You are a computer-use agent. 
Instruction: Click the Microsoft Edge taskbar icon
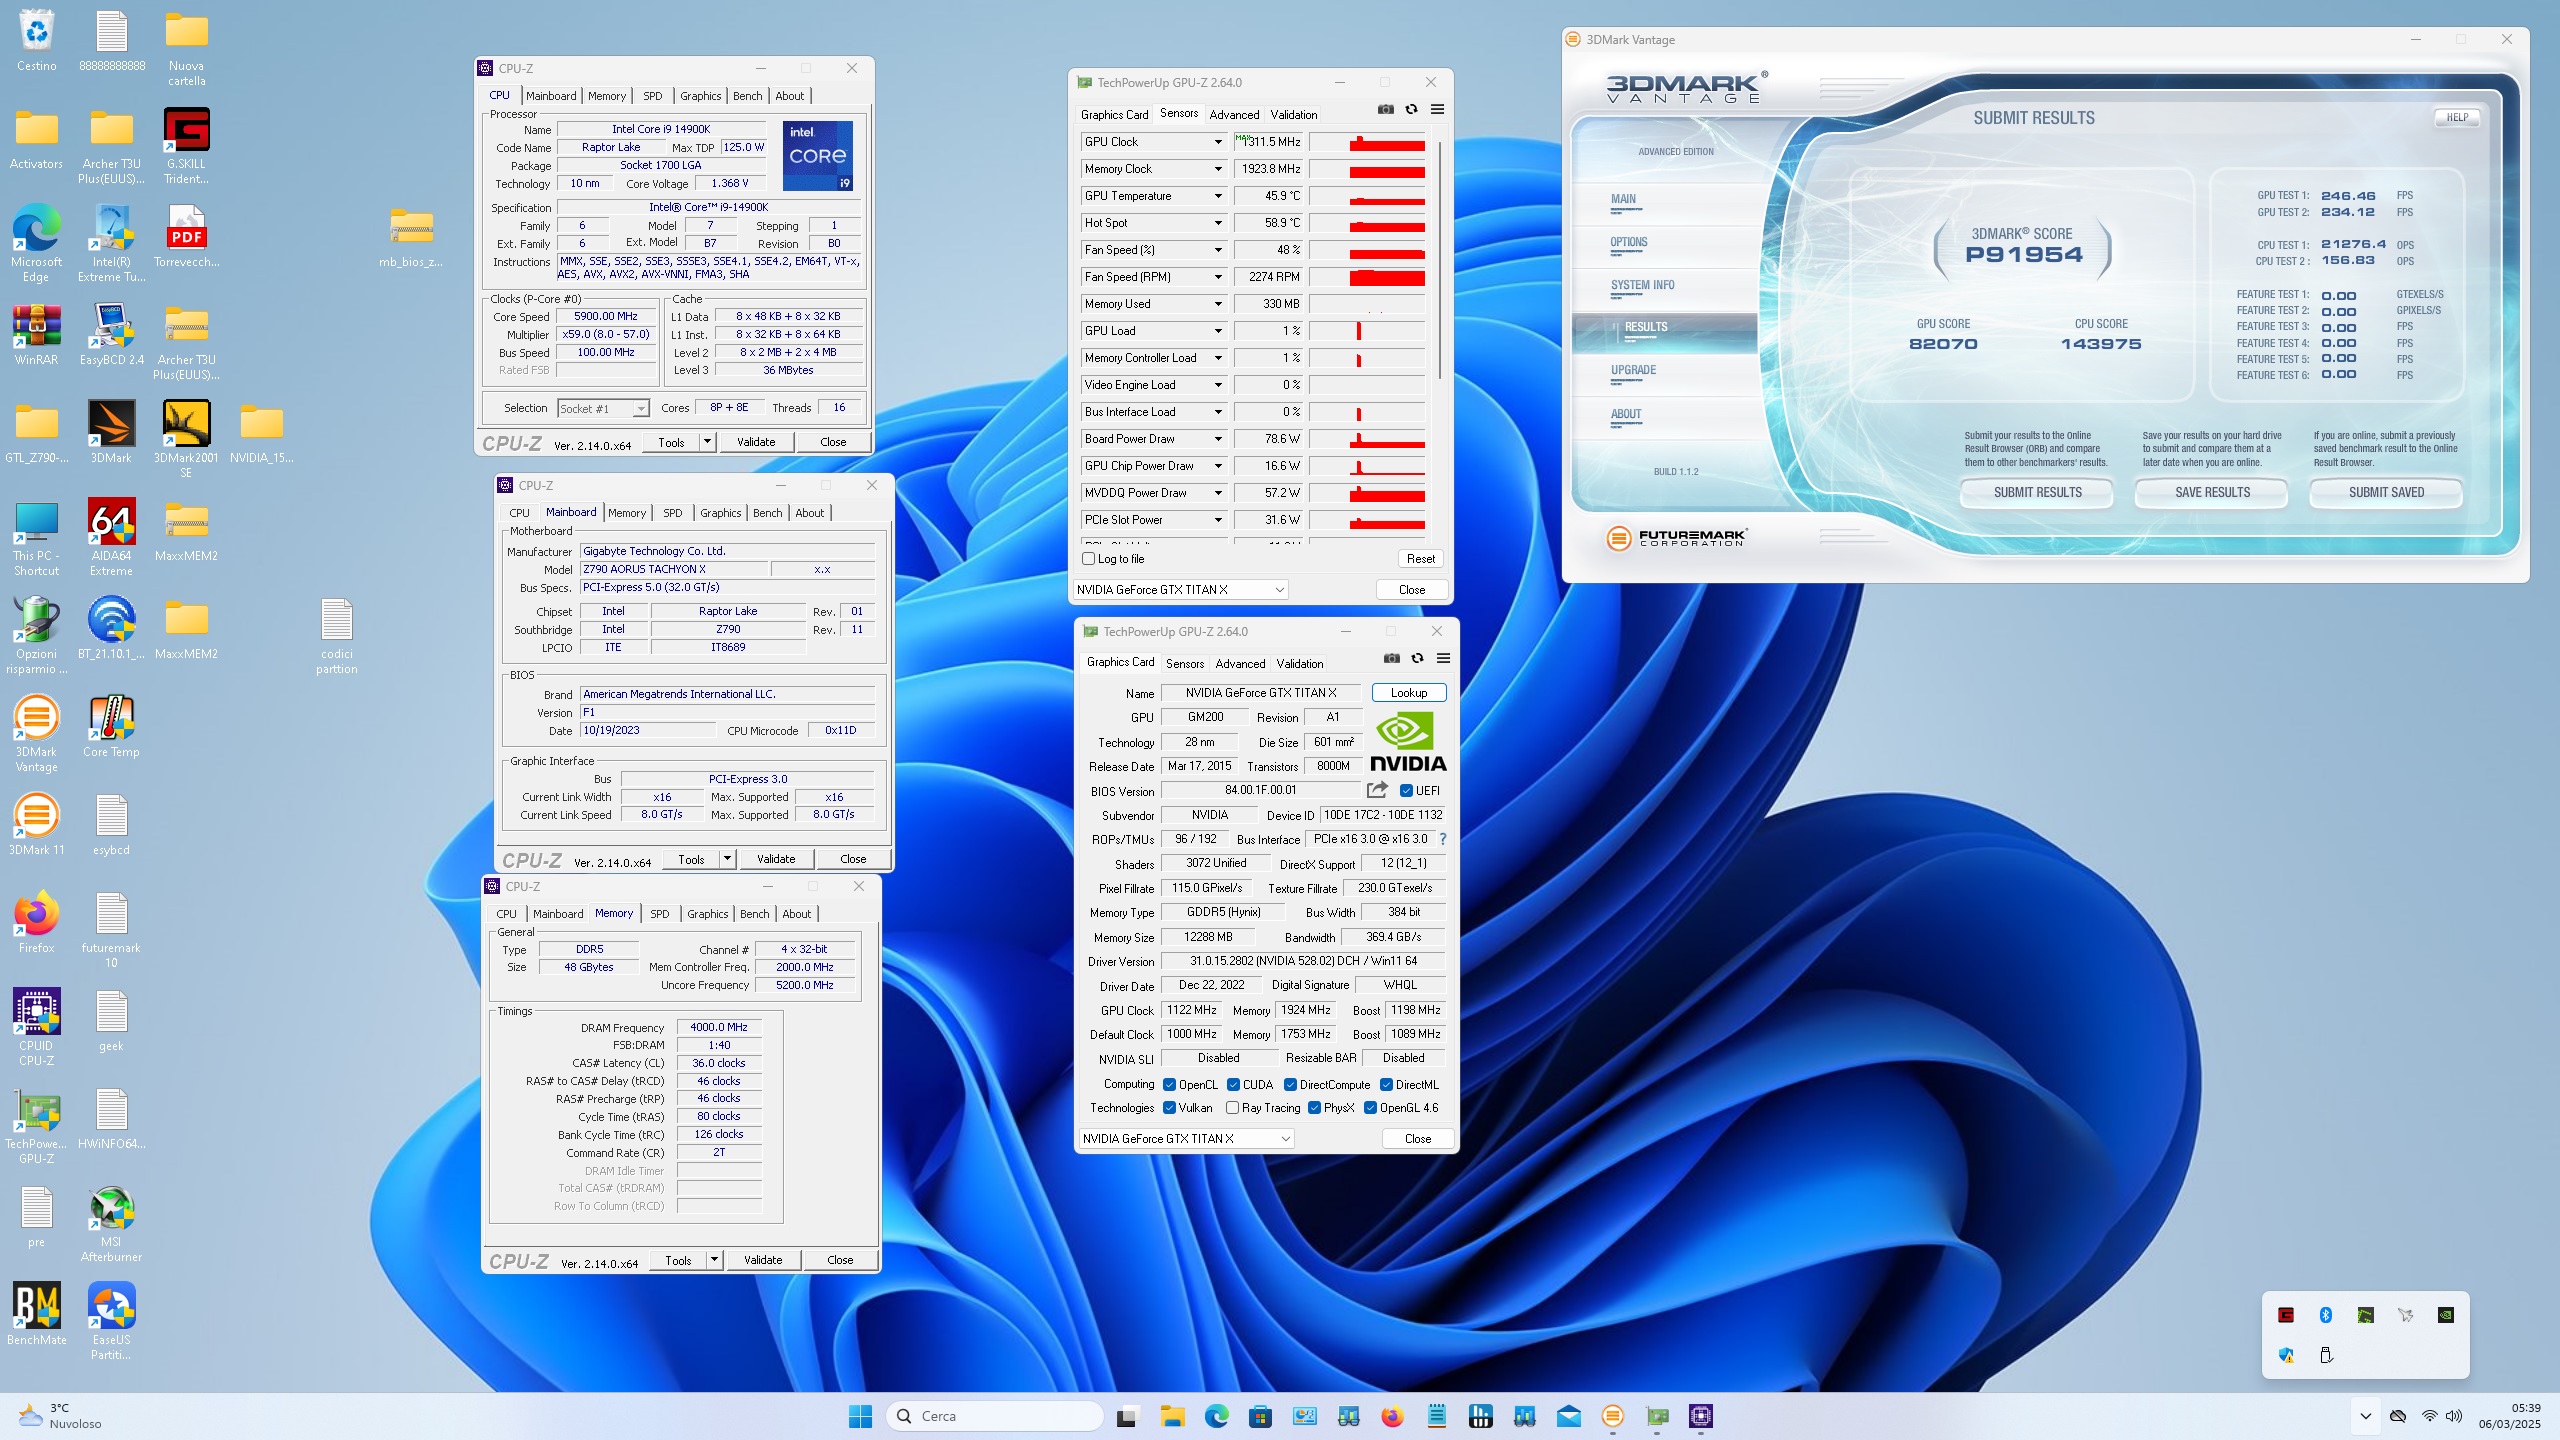pos(1216,1416)
